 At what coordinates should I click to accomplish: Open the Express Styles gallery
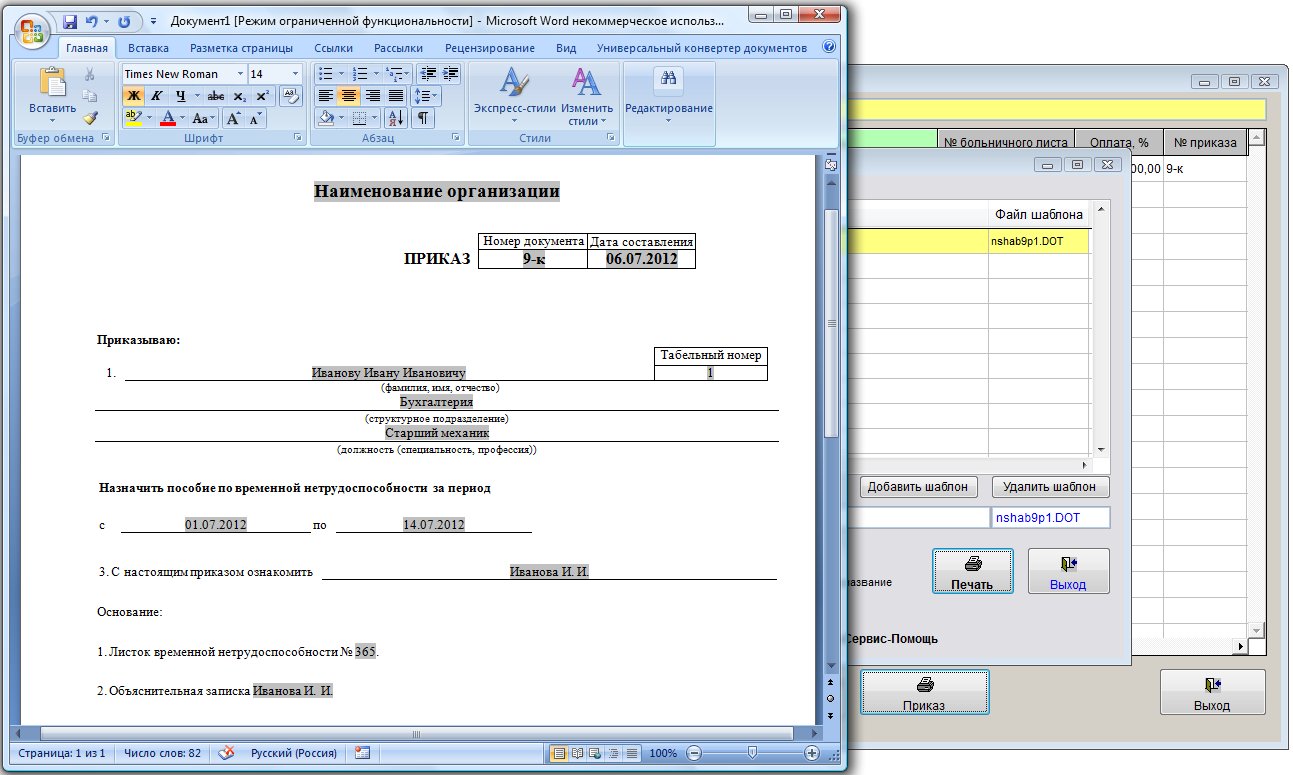click(x=514, y=96)
